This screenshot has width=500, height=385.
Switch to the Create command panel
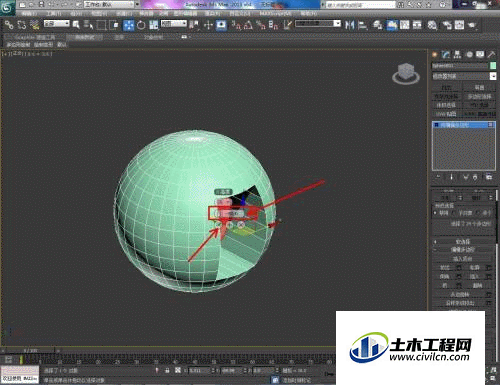pos(435,54)
